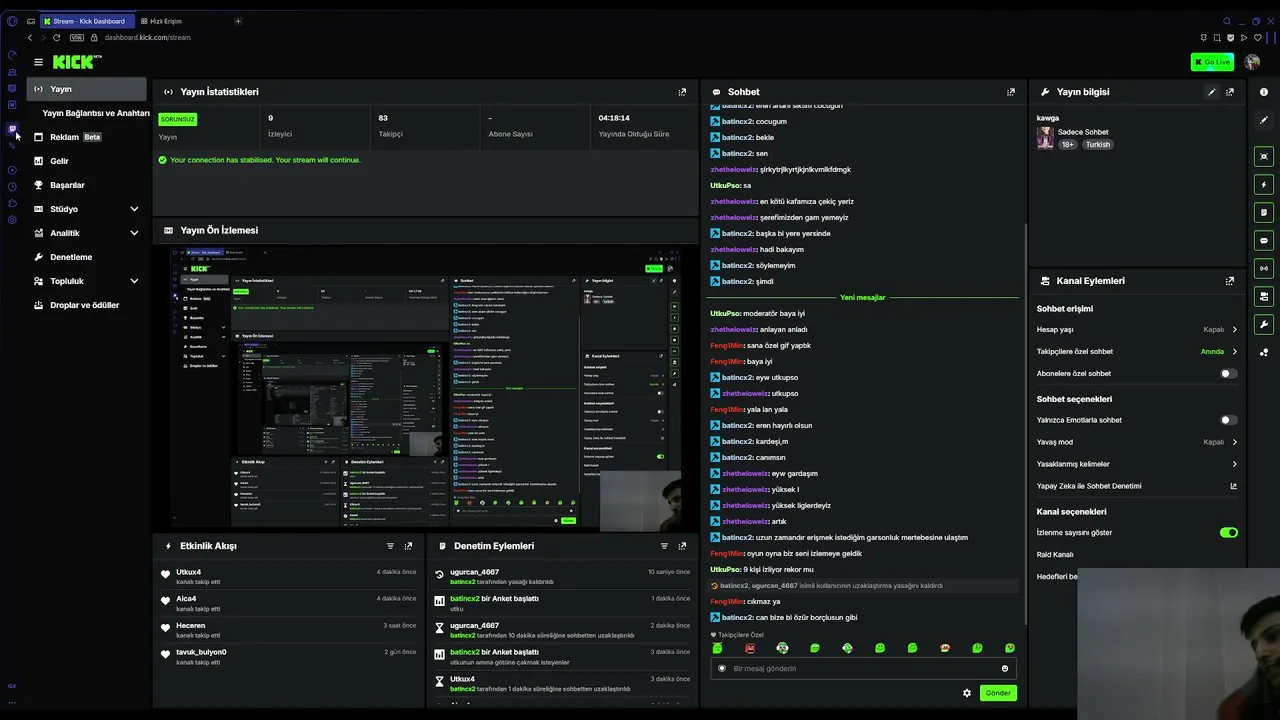The height and width of the screenshot is (720, 1280).
Task: Toggle the wrench widget in right rail
Action: click(x=1264, y=324)
